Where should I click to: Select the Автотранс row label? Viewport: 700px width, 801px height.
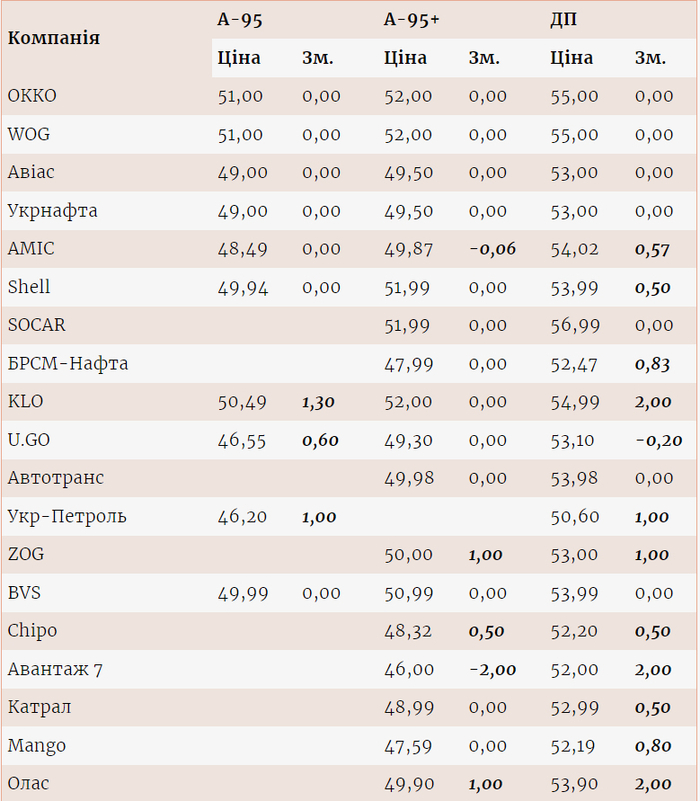(x=55, y=478)
